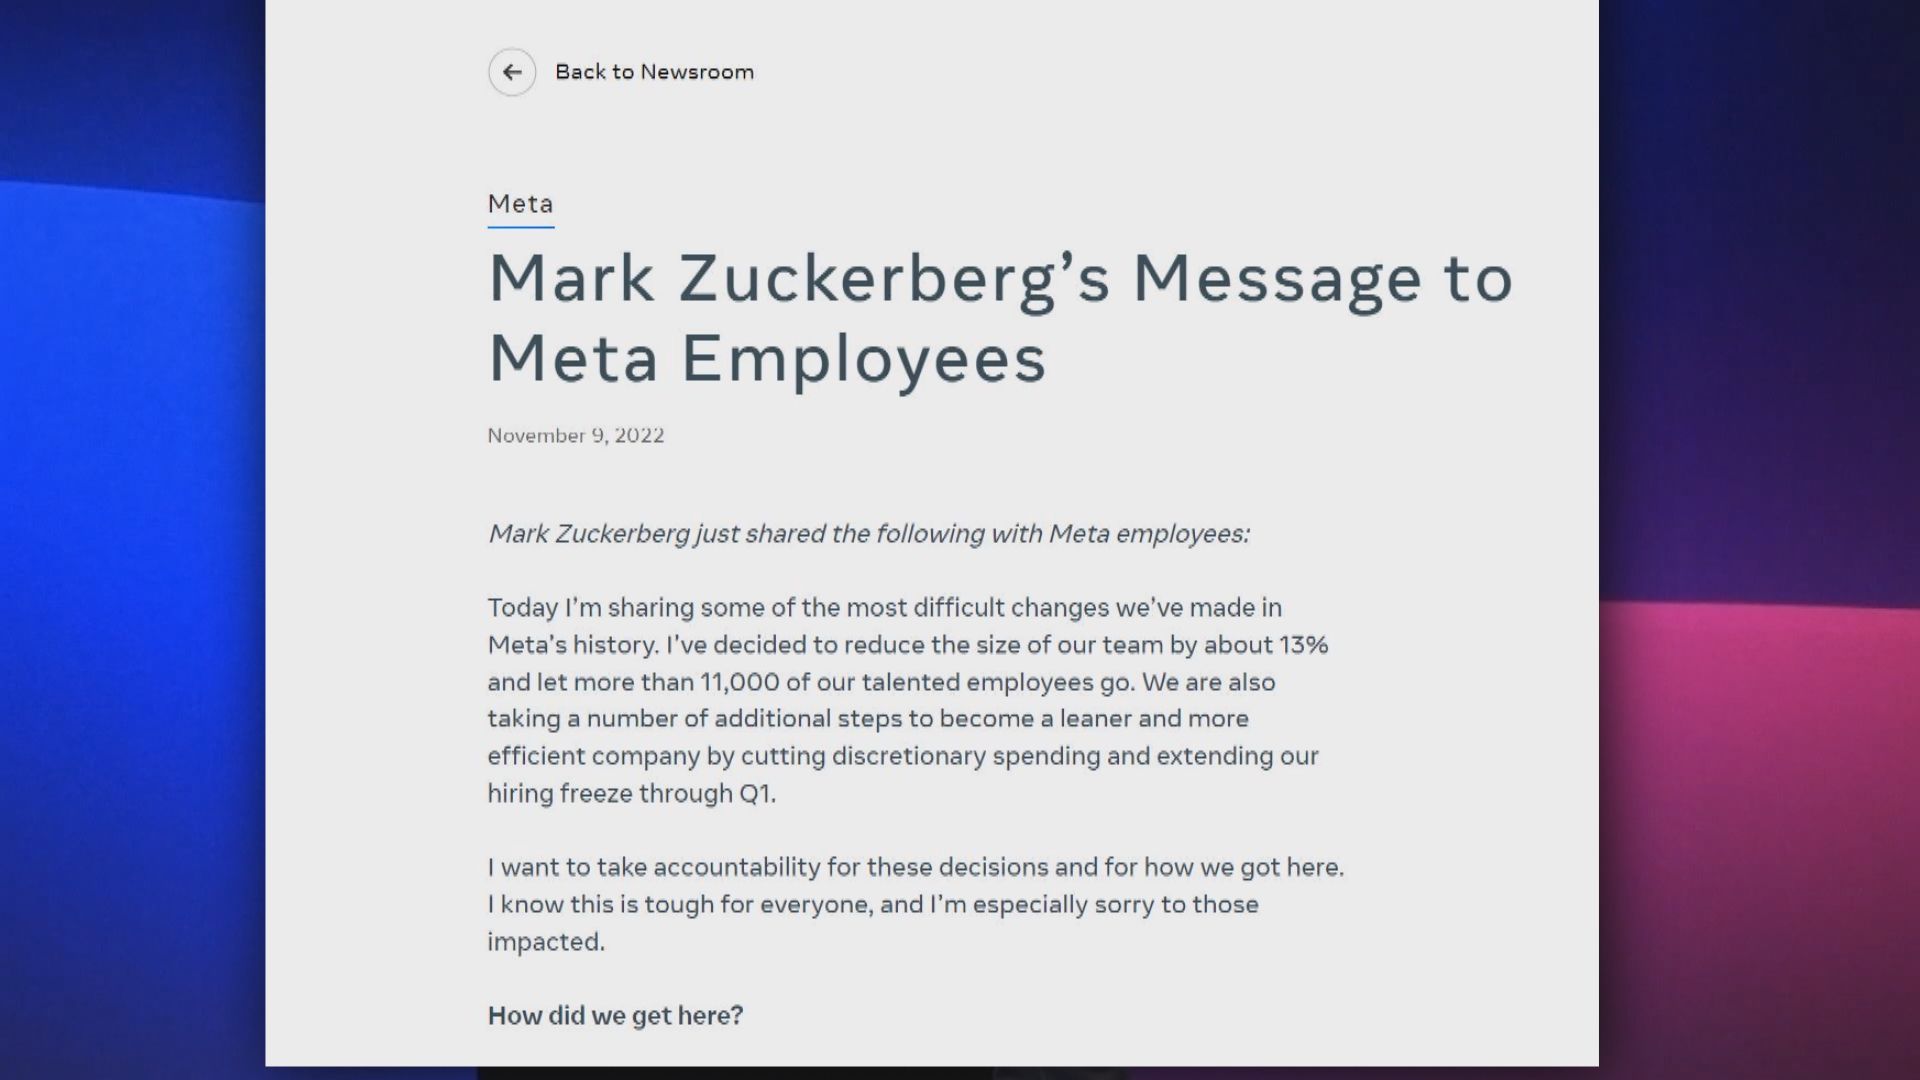Click the paragraph starting Today I'm sharing
Viewport: 1920px width, 1080px height.
pyautogui.click(x=884, y=608)
